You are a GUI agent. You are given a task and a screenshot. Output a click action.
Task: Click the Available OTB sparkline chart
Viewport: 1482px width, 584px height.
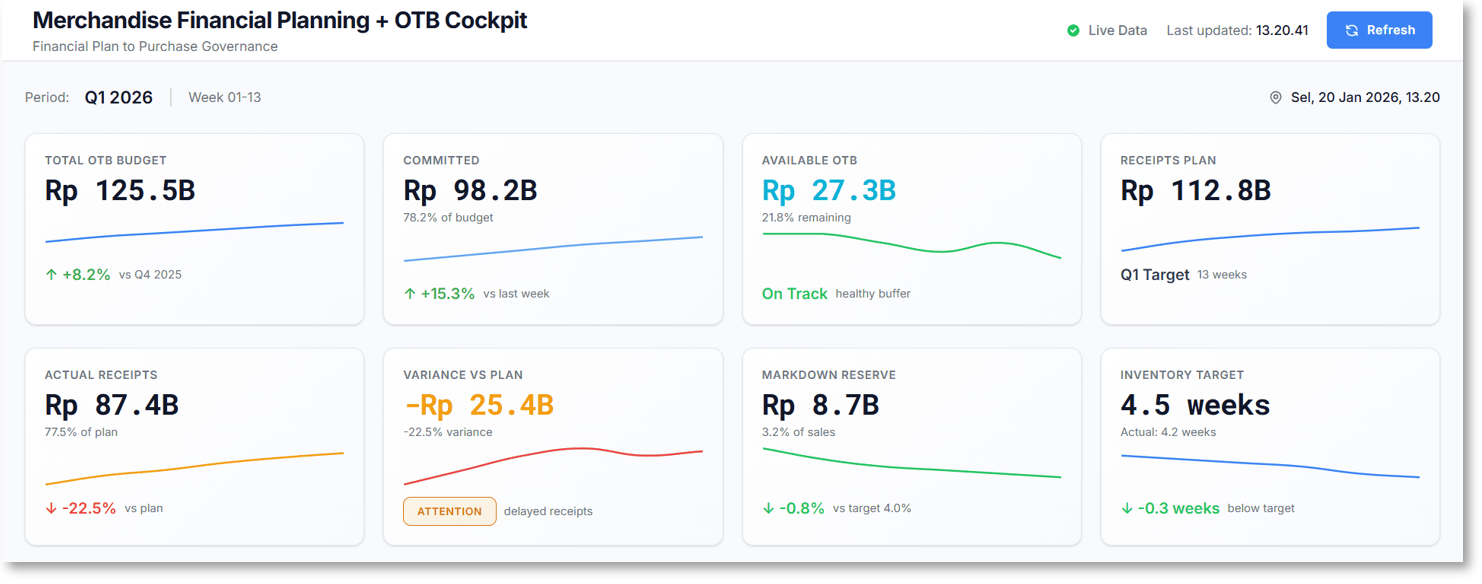tap(911, 244)
